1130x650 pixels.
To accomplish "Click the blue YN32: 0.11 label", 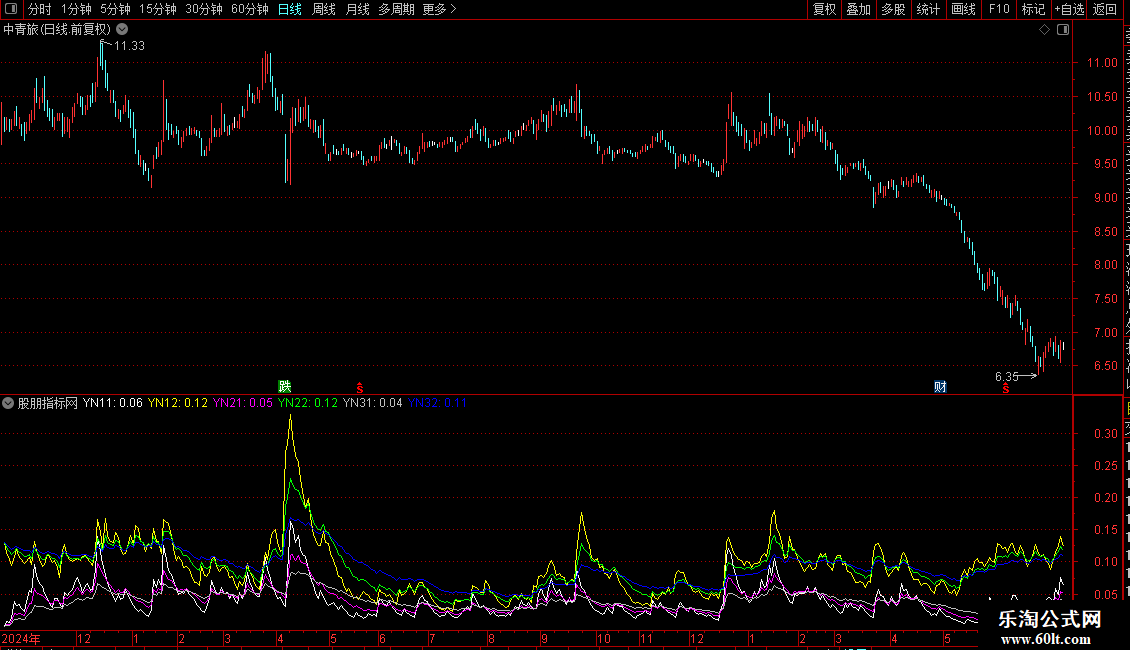I will tap(437, 403).
